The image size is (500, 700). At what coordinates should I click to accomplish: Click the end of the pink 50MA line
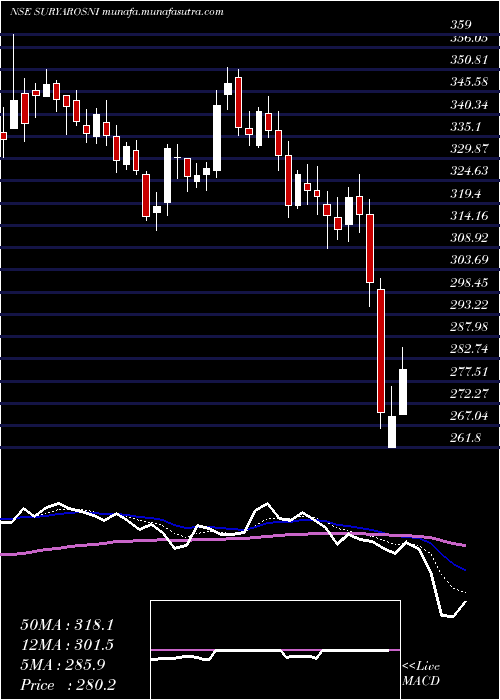[x=464, y=545]
